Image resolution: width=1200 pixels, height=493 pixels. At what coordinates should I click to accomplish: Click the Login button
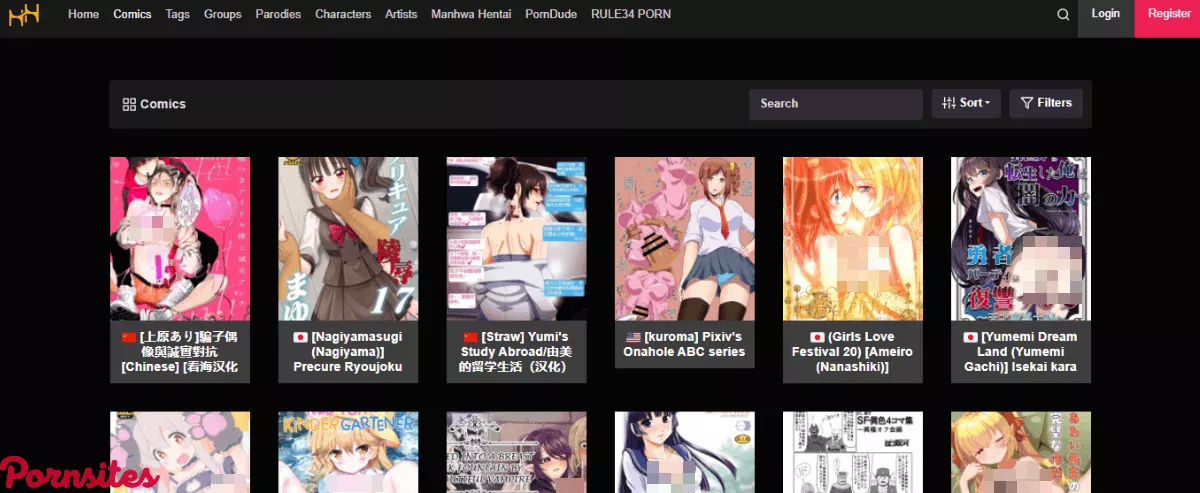point(1105,15)
